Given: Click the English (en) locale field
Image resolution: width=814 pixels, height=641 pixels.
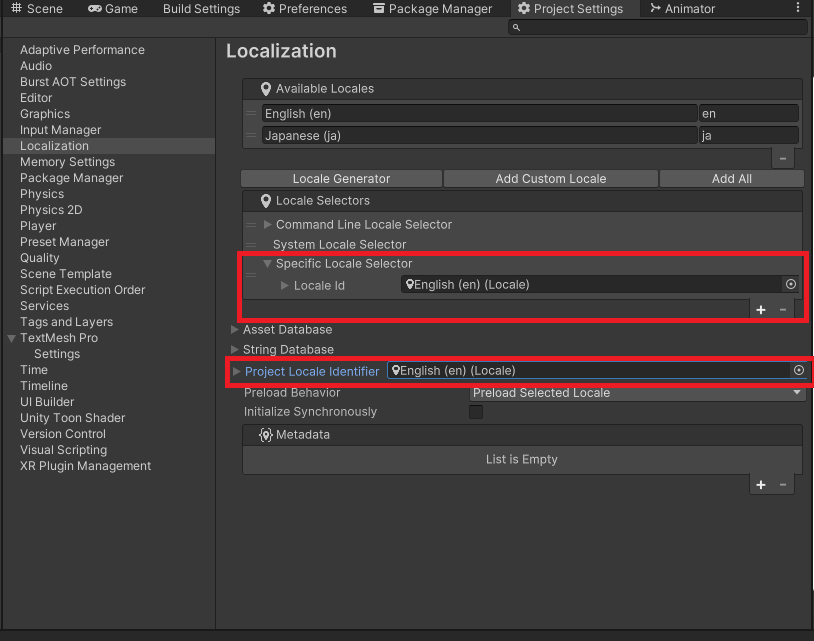Looking at the screenshot, I should click(480, 113).
